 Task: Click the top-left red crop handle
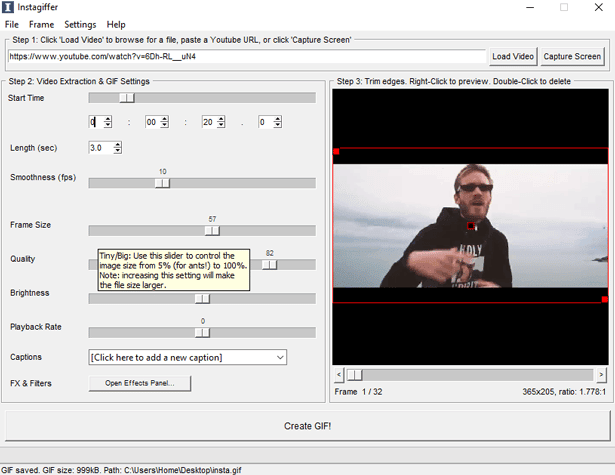[x=336, y=151]
